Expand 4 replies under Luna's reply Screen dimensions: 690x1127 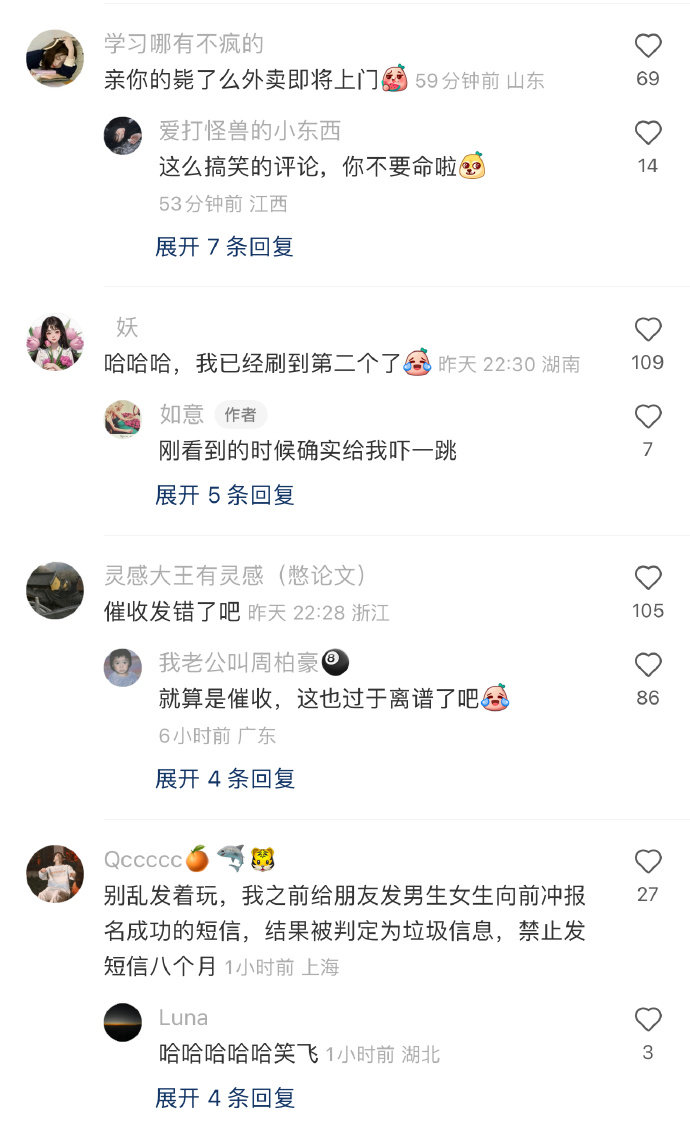[x=224, y=1098]
